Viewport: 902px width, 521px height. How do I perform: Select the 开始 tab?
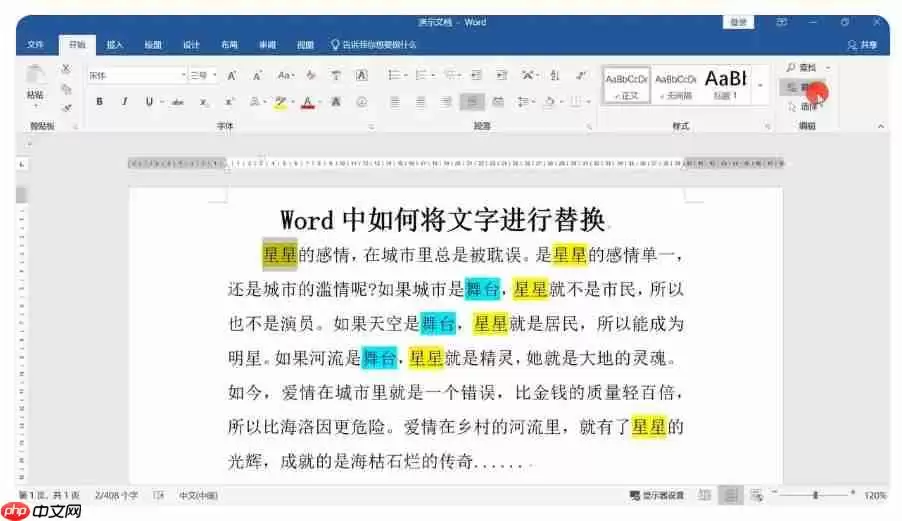point(77,44)
